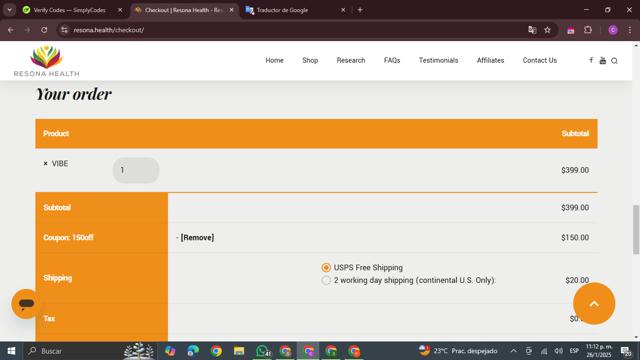Open a new browser tab
Screen dimensions: 640x360
tap(360, 10)
